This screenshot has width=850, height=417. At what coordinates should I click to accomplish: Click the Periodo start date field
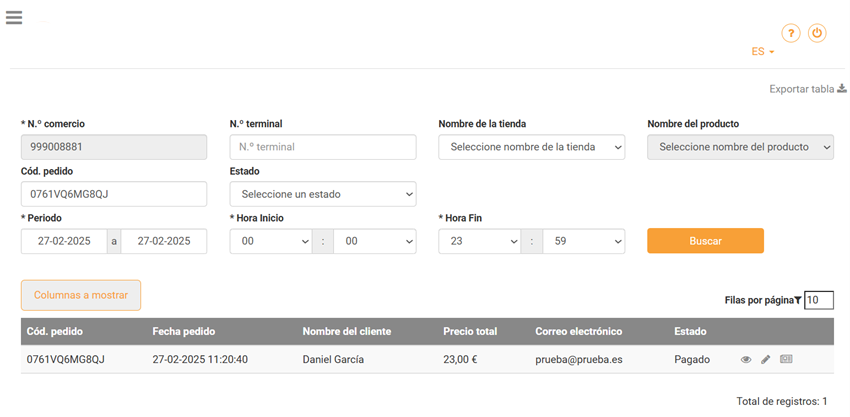(64, 241)
